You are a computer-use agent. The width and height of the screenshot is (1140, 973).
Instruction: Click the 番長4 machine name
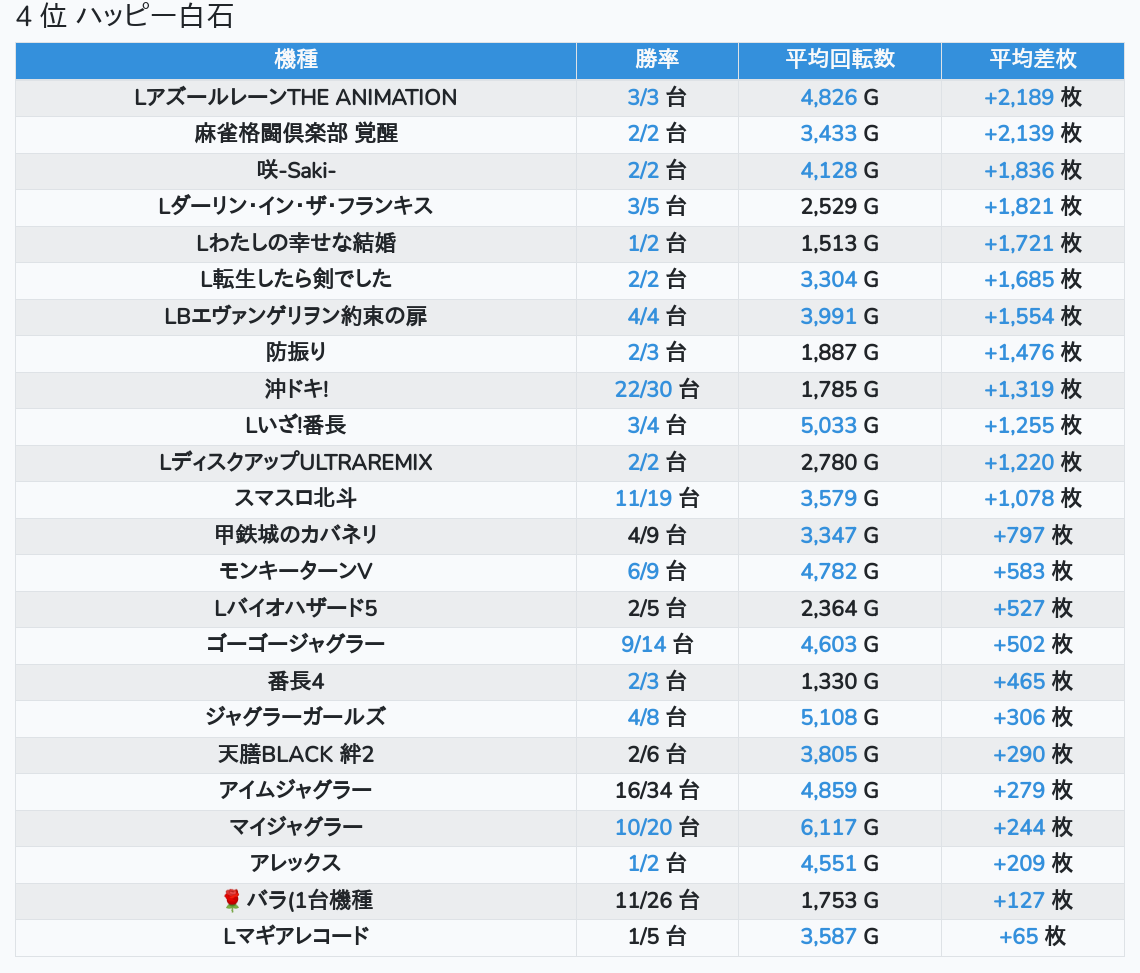point(296,681)
